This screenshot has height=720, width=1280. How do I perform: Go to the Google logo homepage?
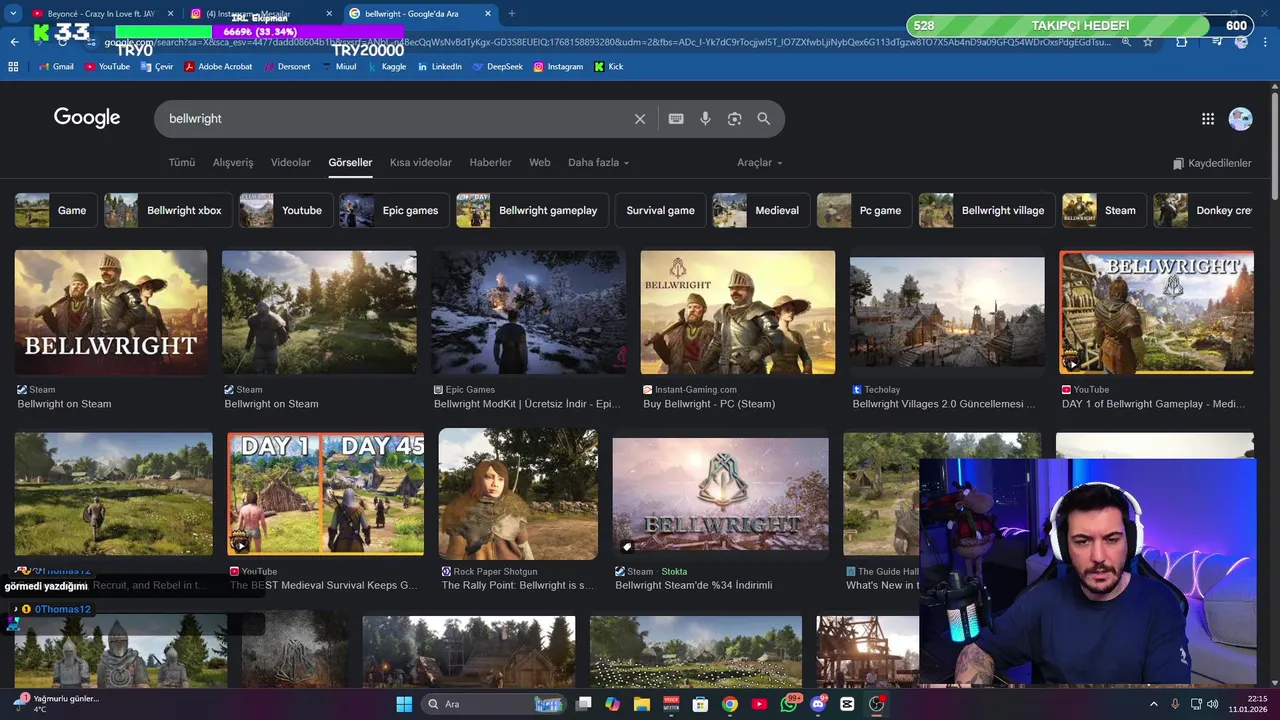87,118
